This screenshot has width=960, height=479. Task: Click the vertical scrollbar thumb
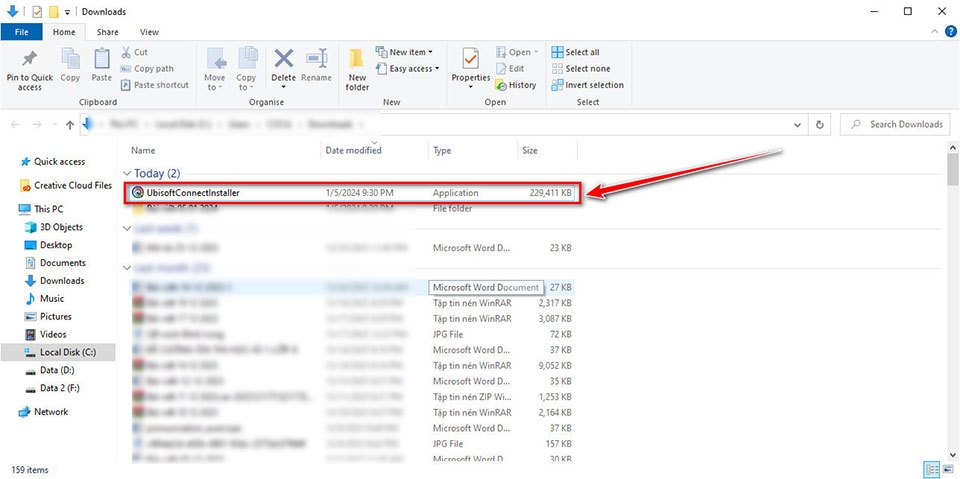tap(952, 168)
